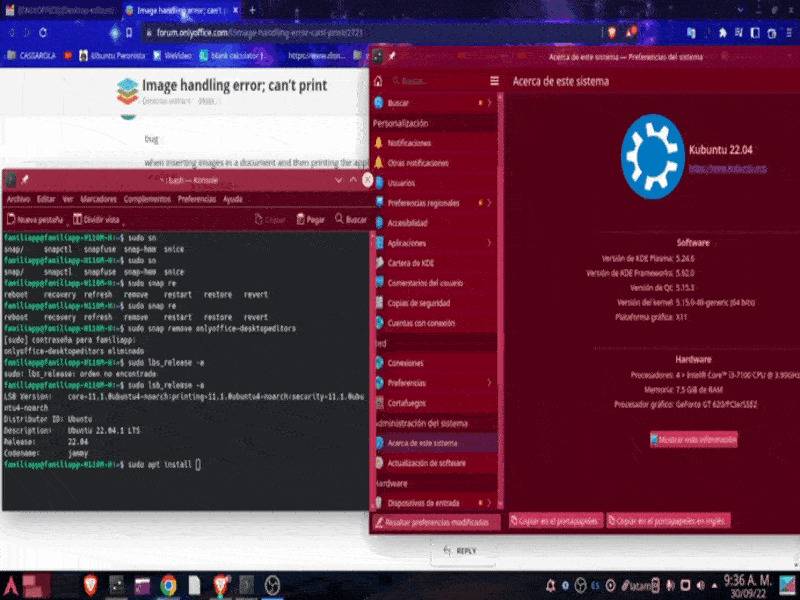Open Complementos menu in Konsole
The height and width of the screenshot is (600, 800).
[147, 199]
